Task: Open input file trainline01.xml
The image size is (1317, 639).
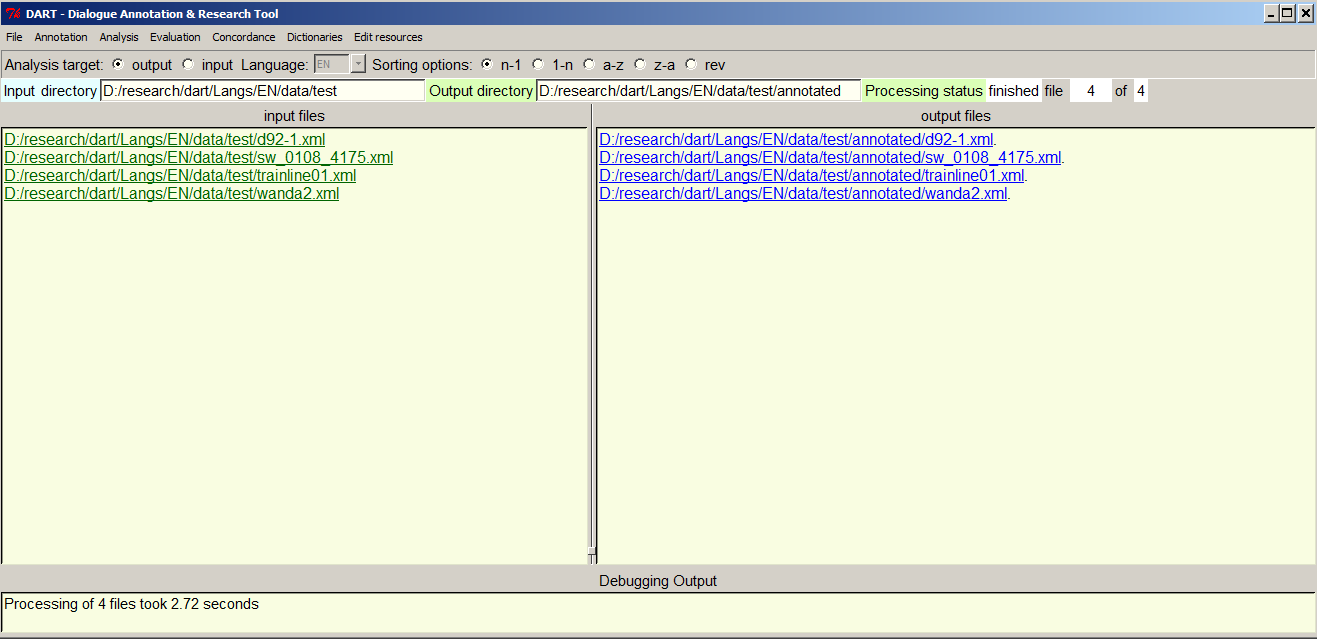Action: click(x=180, y=176)
